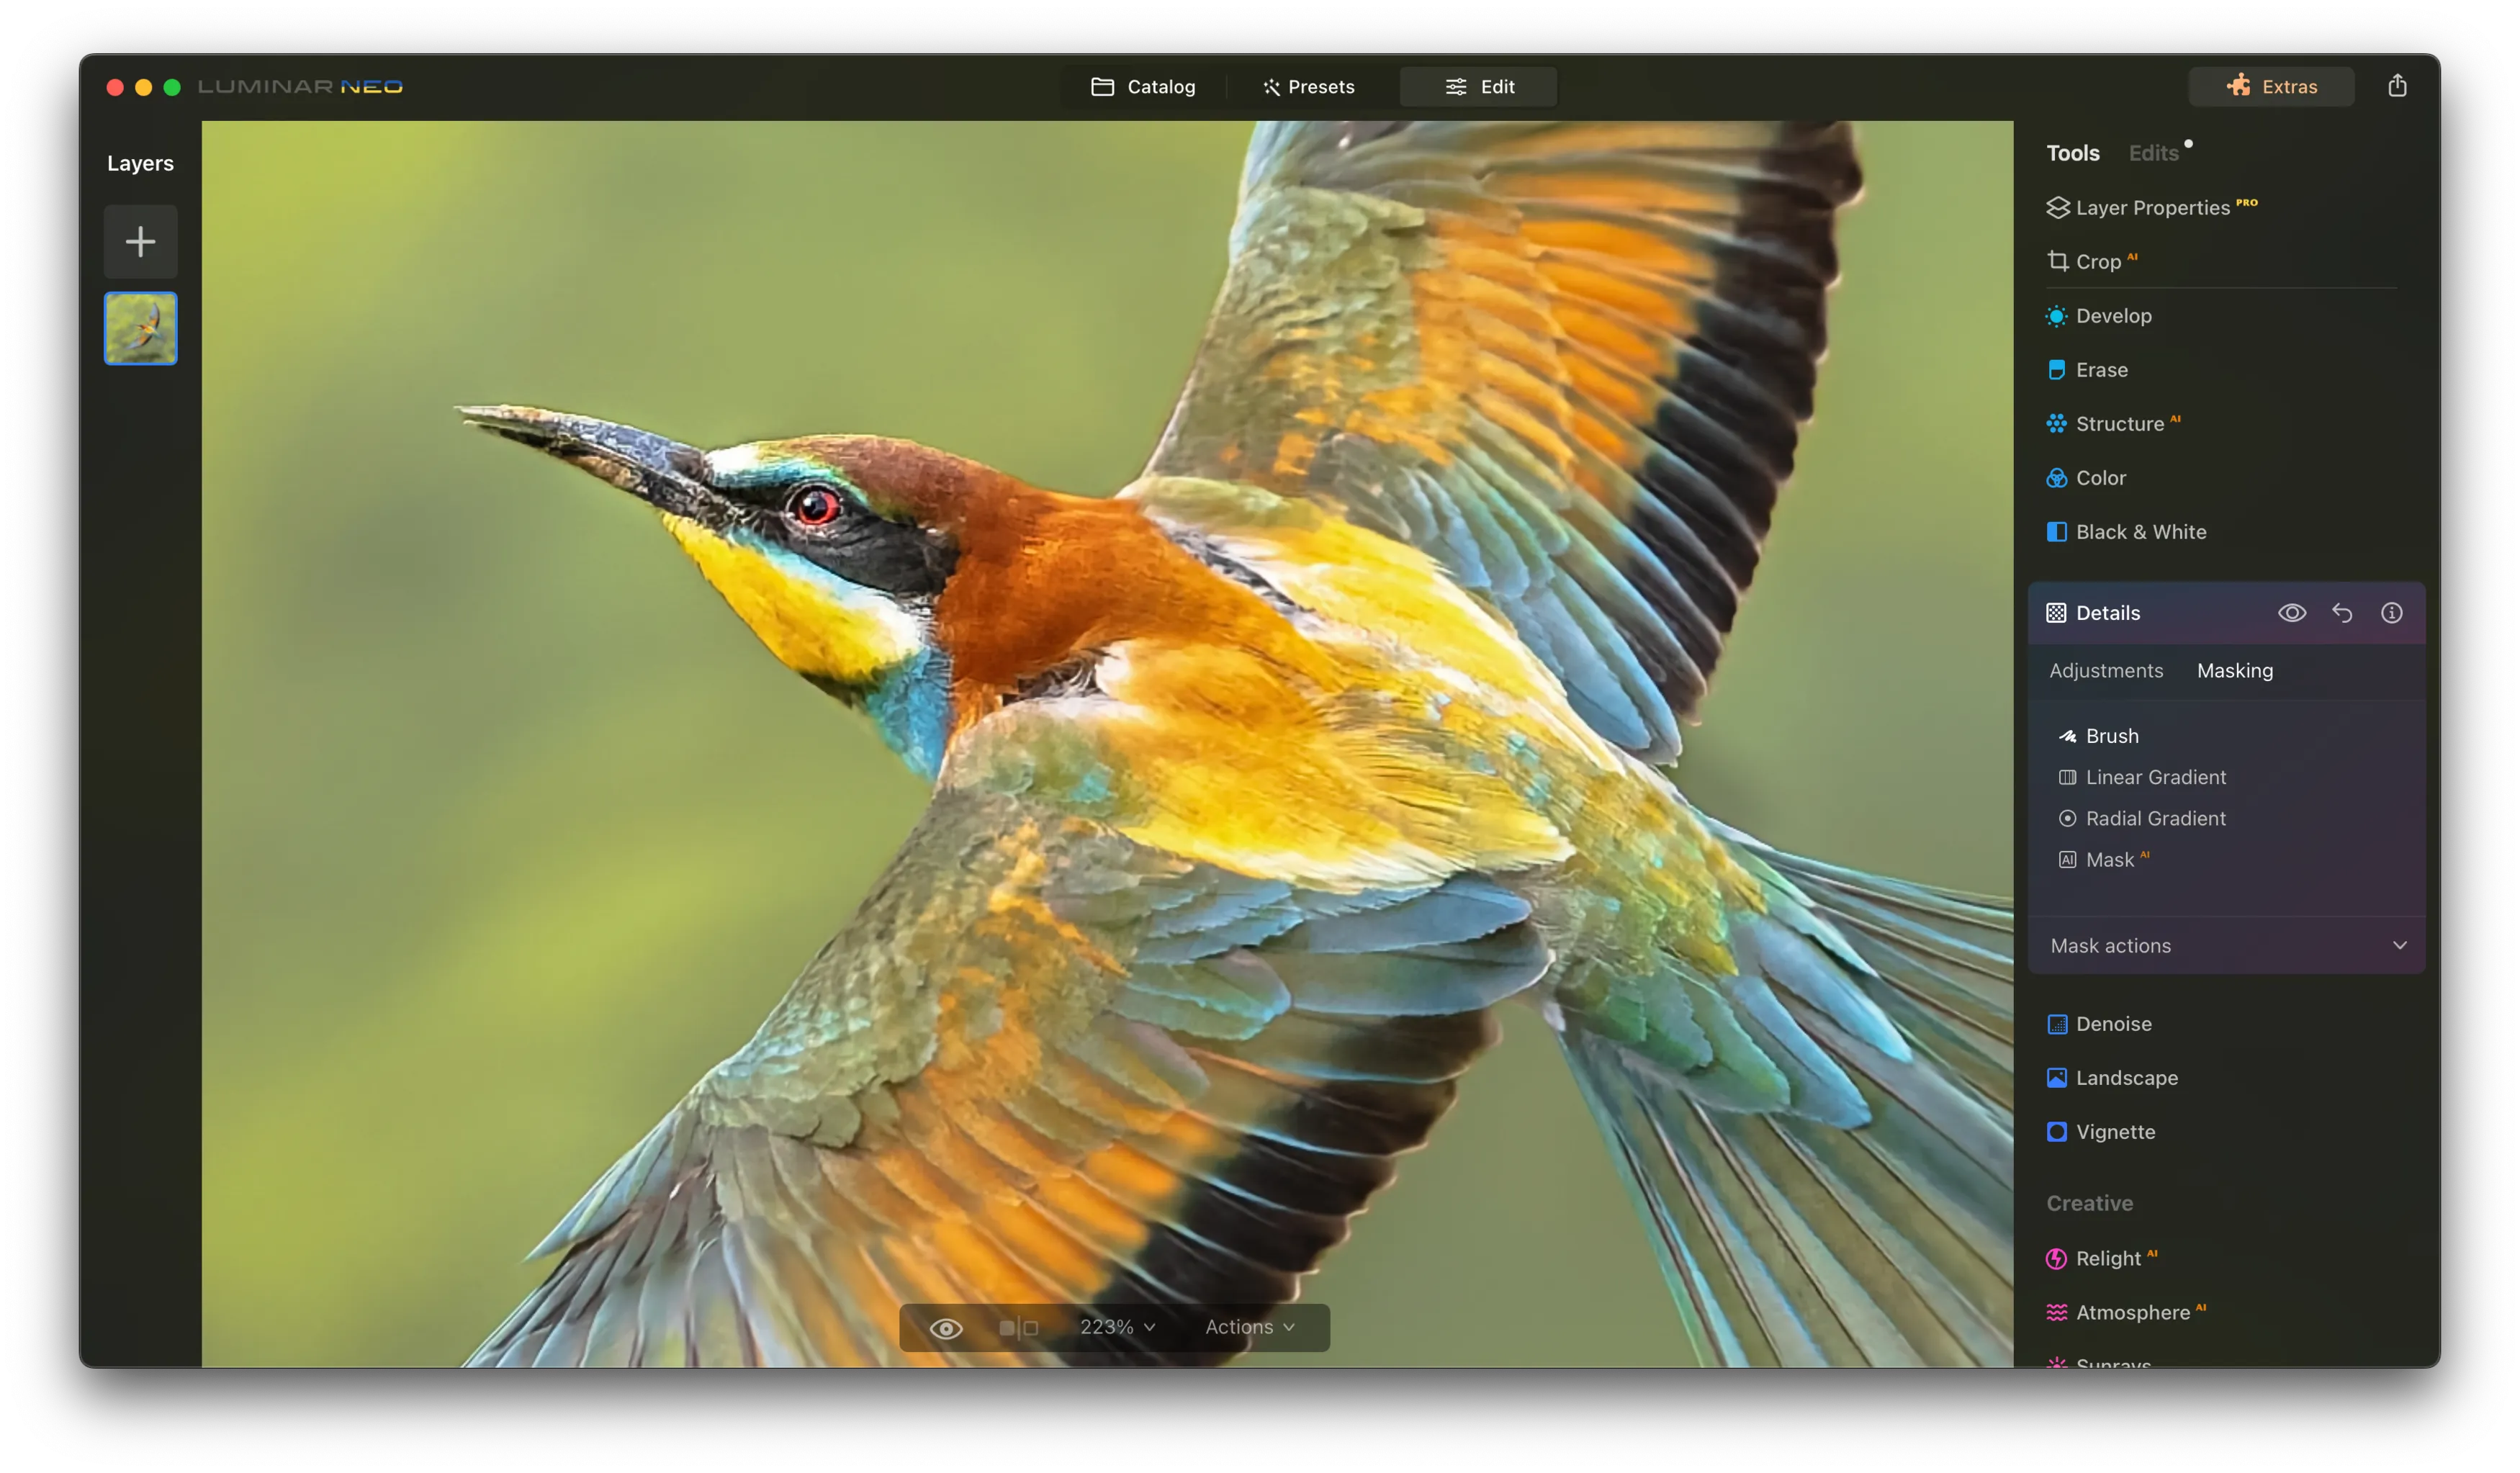Select the bird layer thumbnail
This screenshot has height=1473, width=2520.
tap(140, 328)
